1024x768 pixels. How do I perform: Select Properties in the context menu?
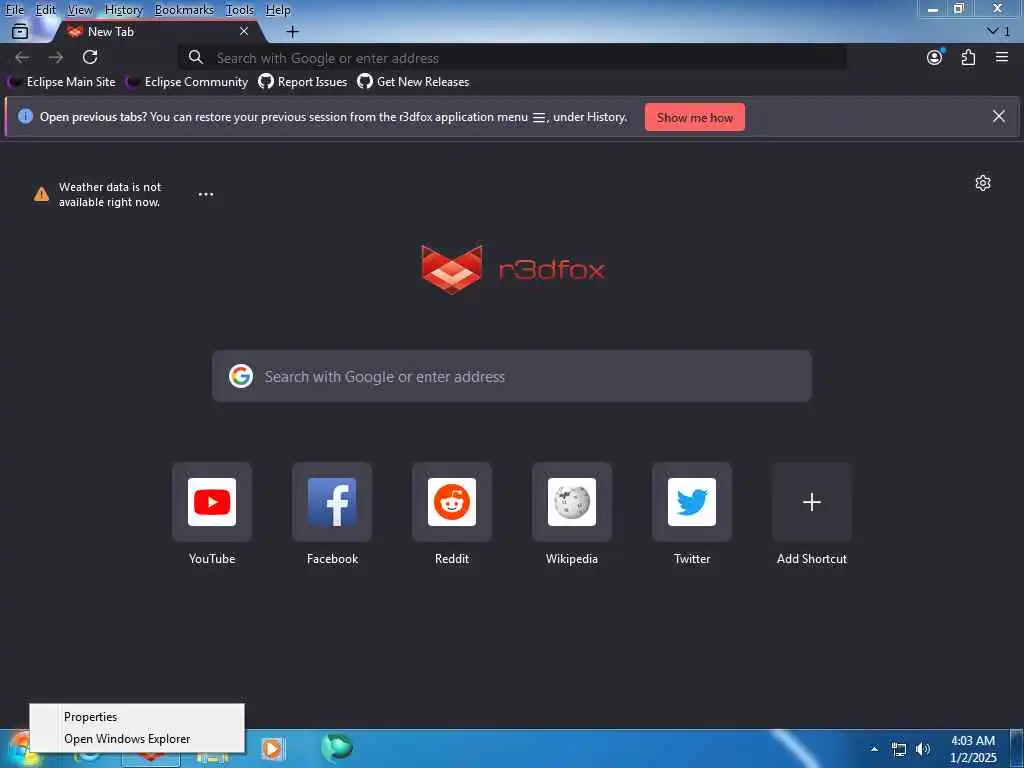137,716
